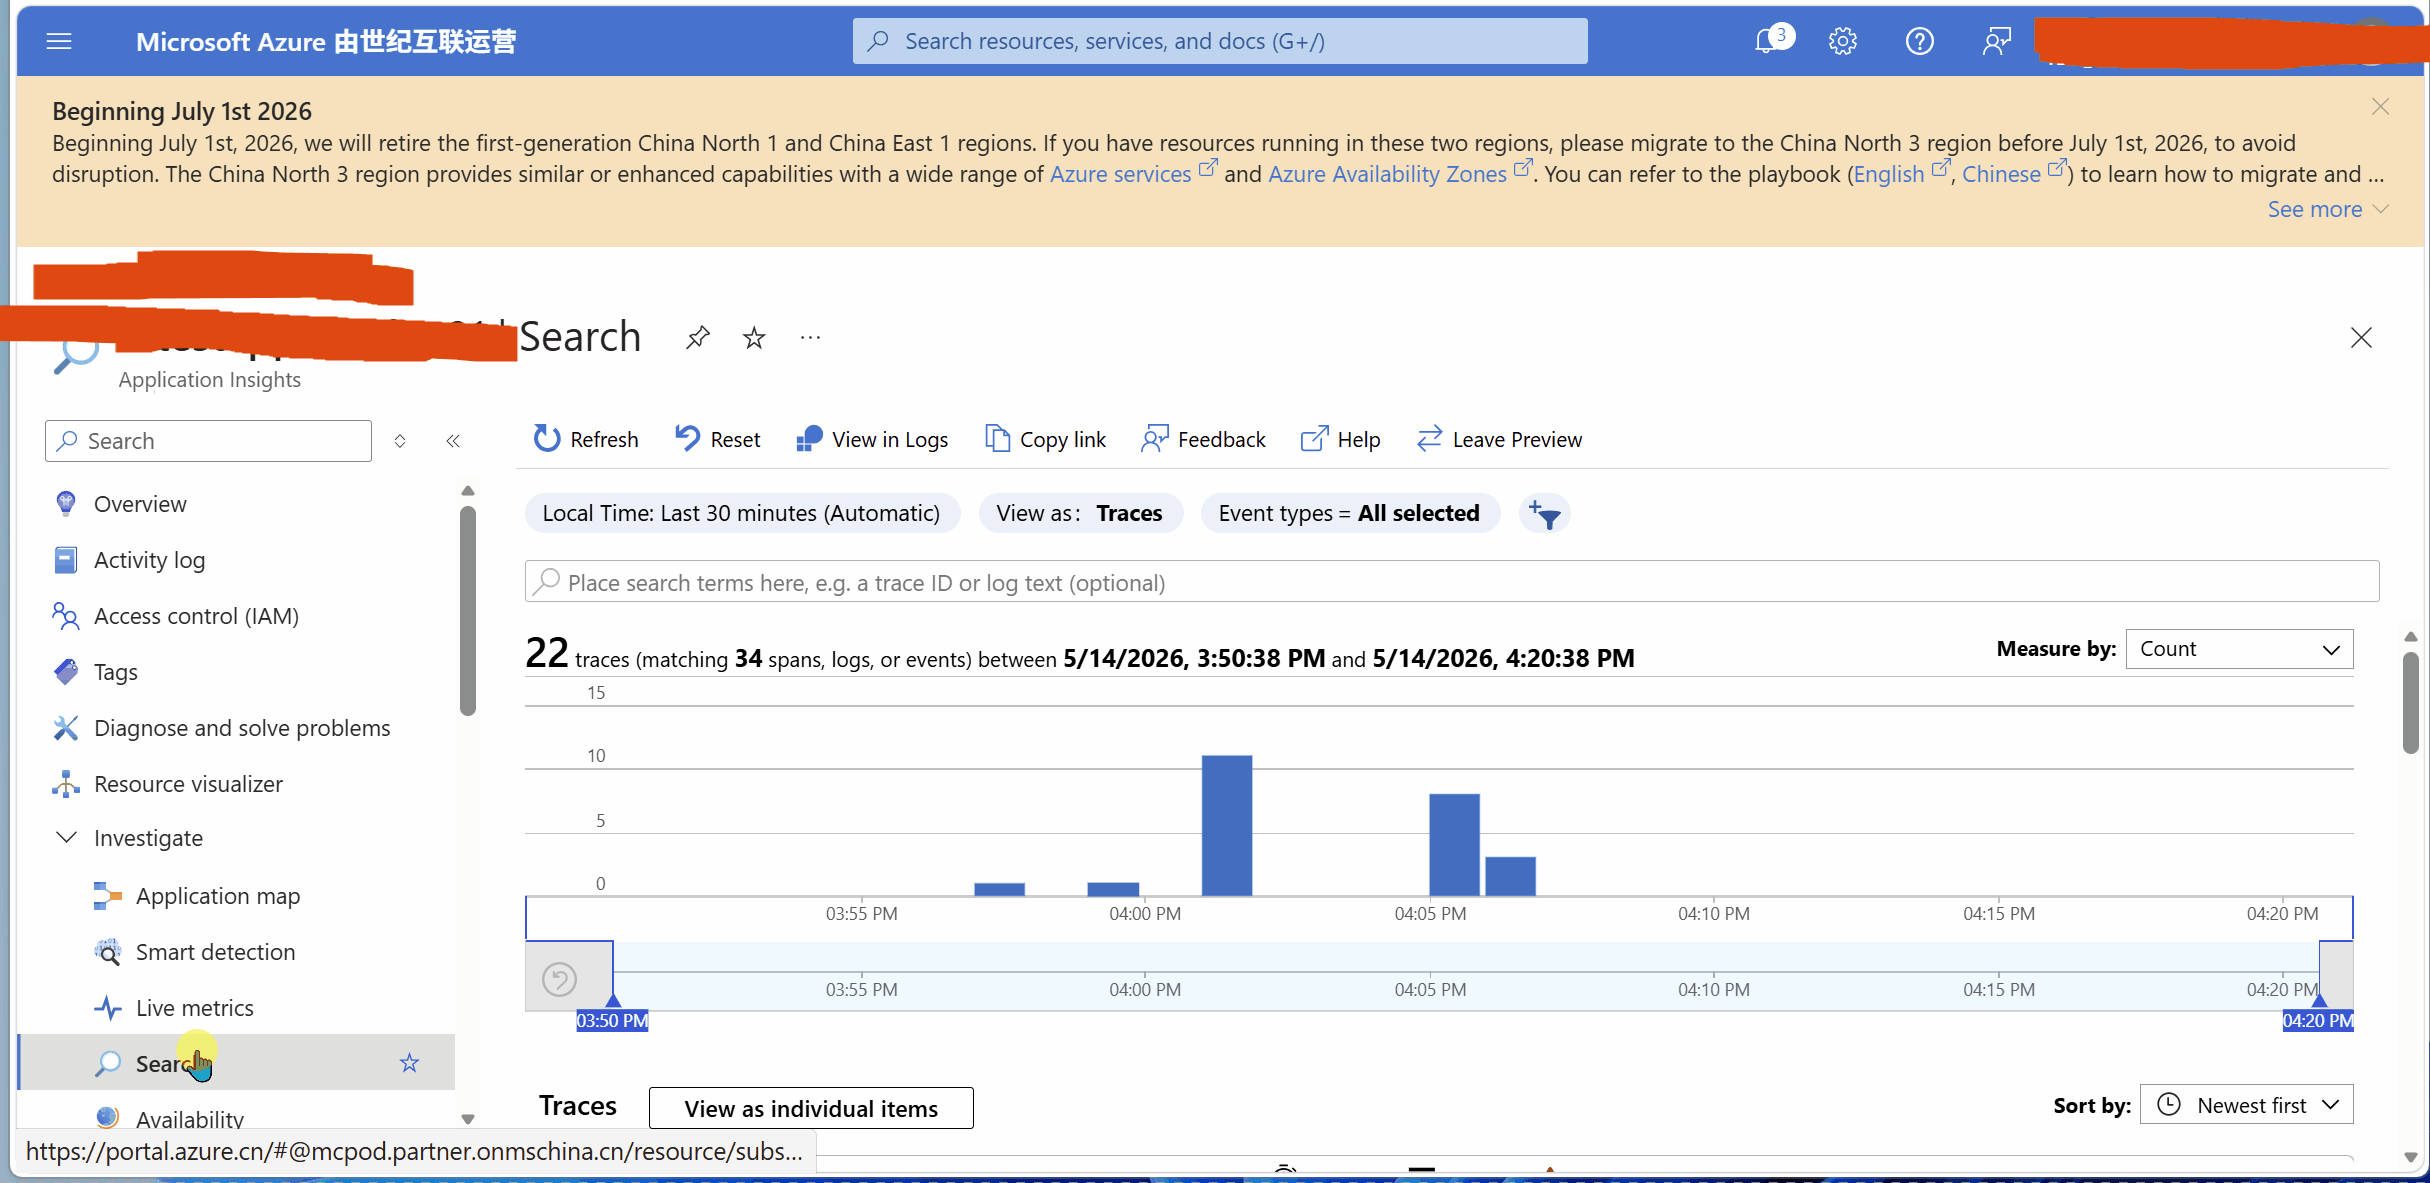
Task: Open the Feedback toolbar button
Action: [1203, 440]
